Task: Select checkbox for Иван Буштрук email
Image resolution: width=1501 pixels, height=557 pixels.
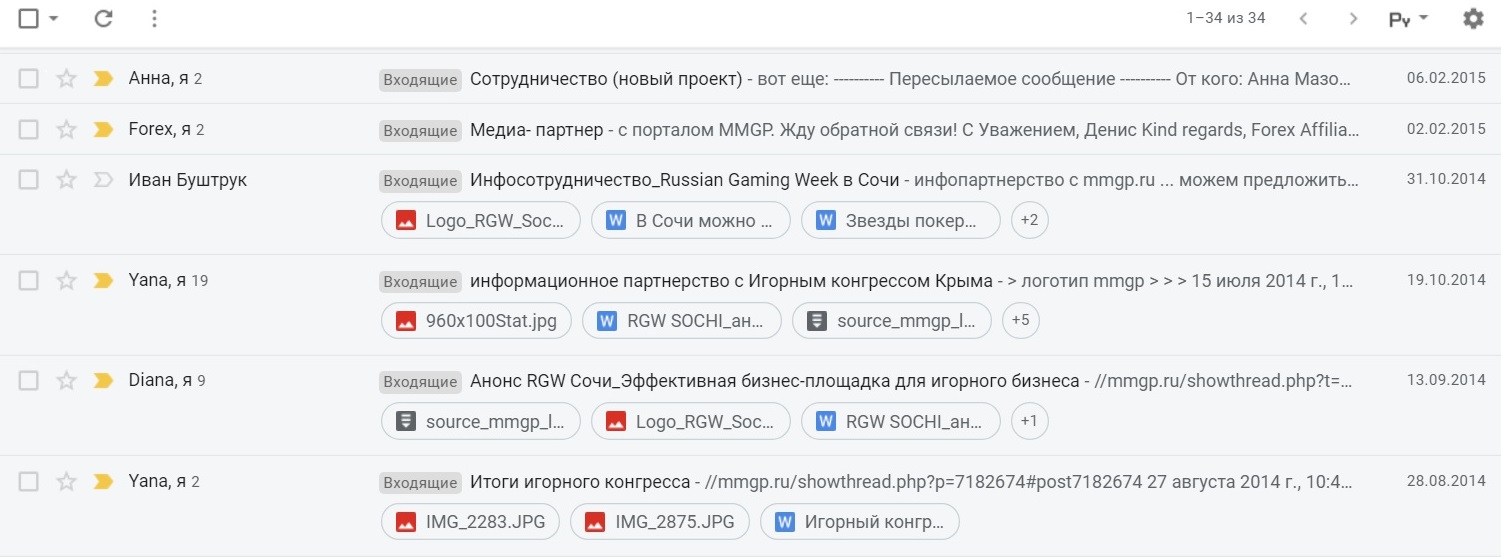Action: point(28,180)
